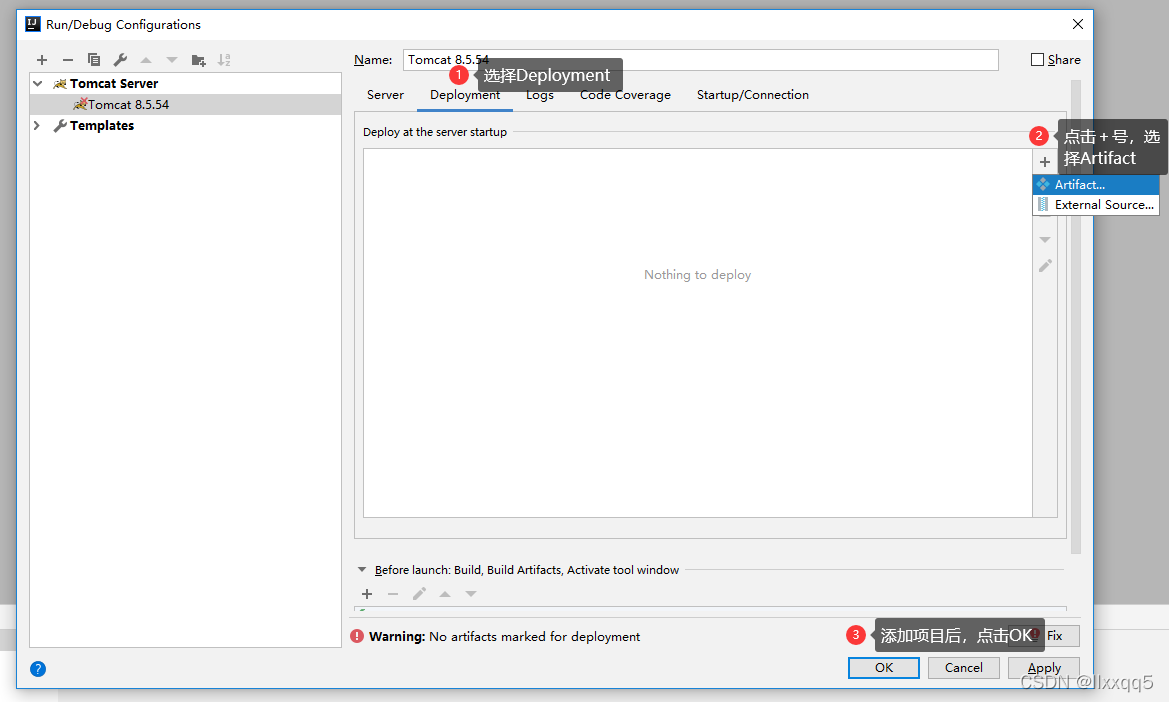Remove before launch task minus icon
This screenshot has width=1169, height=702.
[393, 594]
